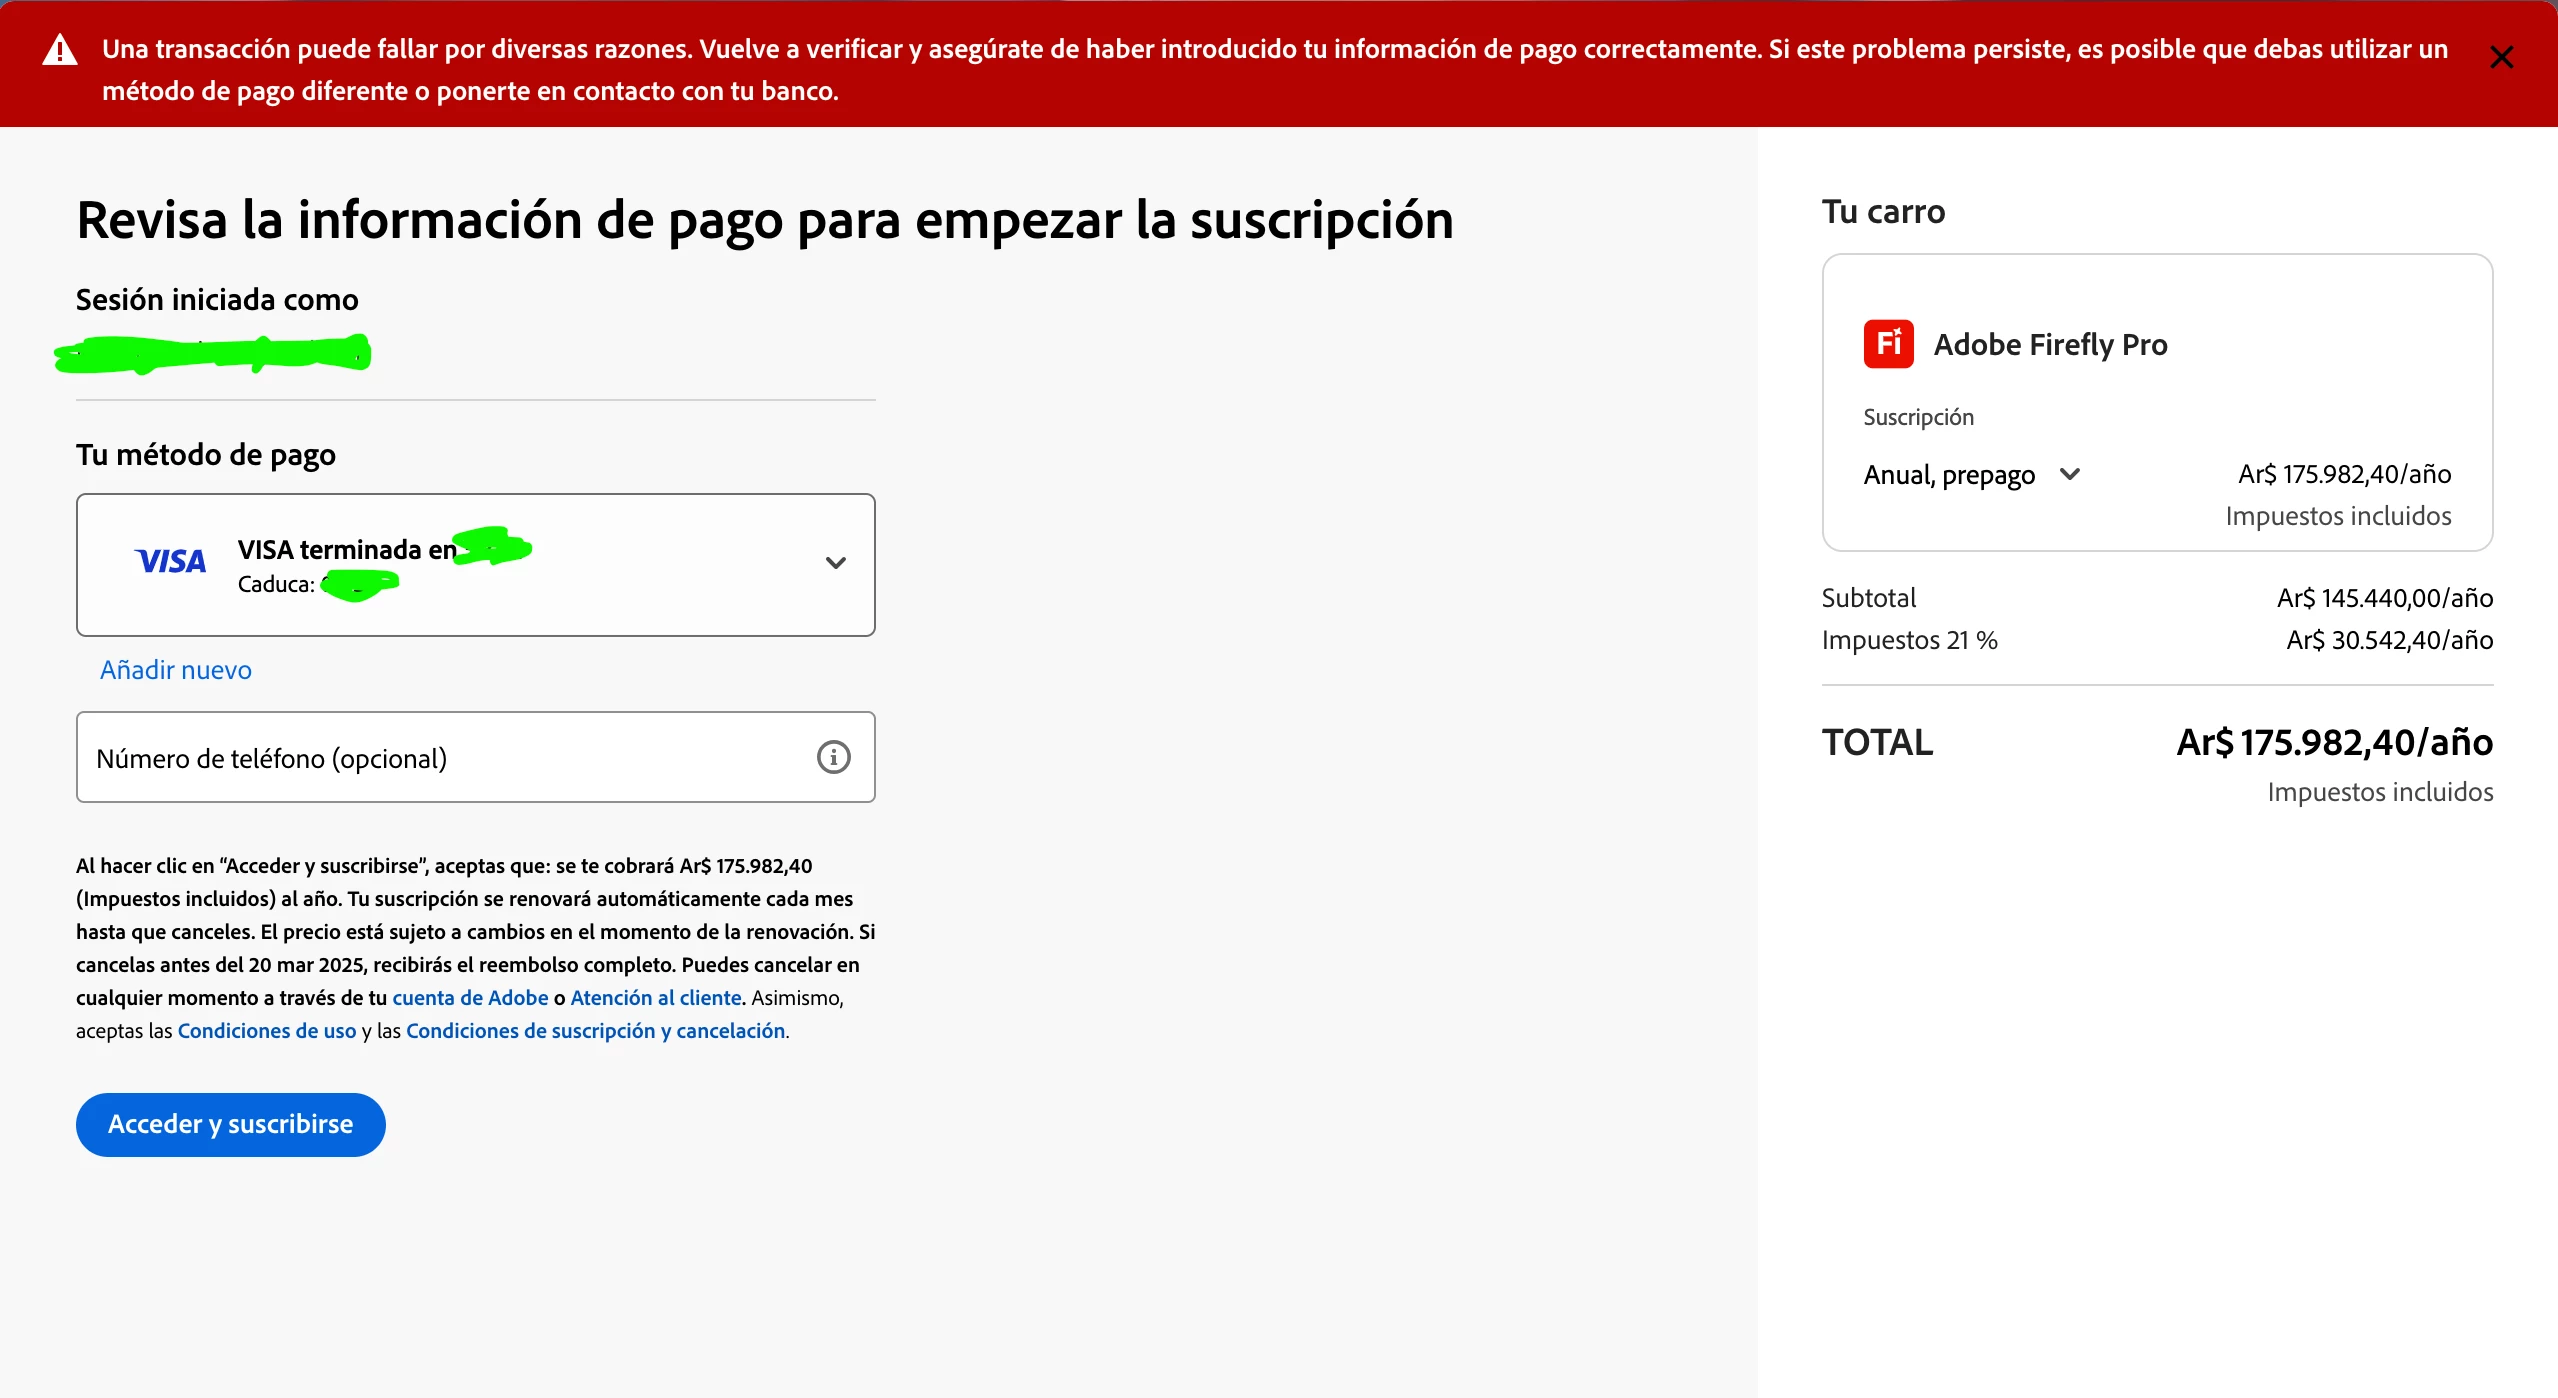Click the chevron next to Anual, prepago
Image resolution: width=2558 pixels, height=1398 pixels.
(x=2070, y=474)
